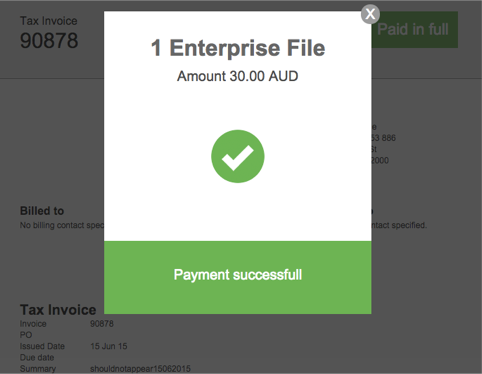The image size is (482, 374).
Task: Click the 1 Enterprise File heading
Action: tap(238, 48)
